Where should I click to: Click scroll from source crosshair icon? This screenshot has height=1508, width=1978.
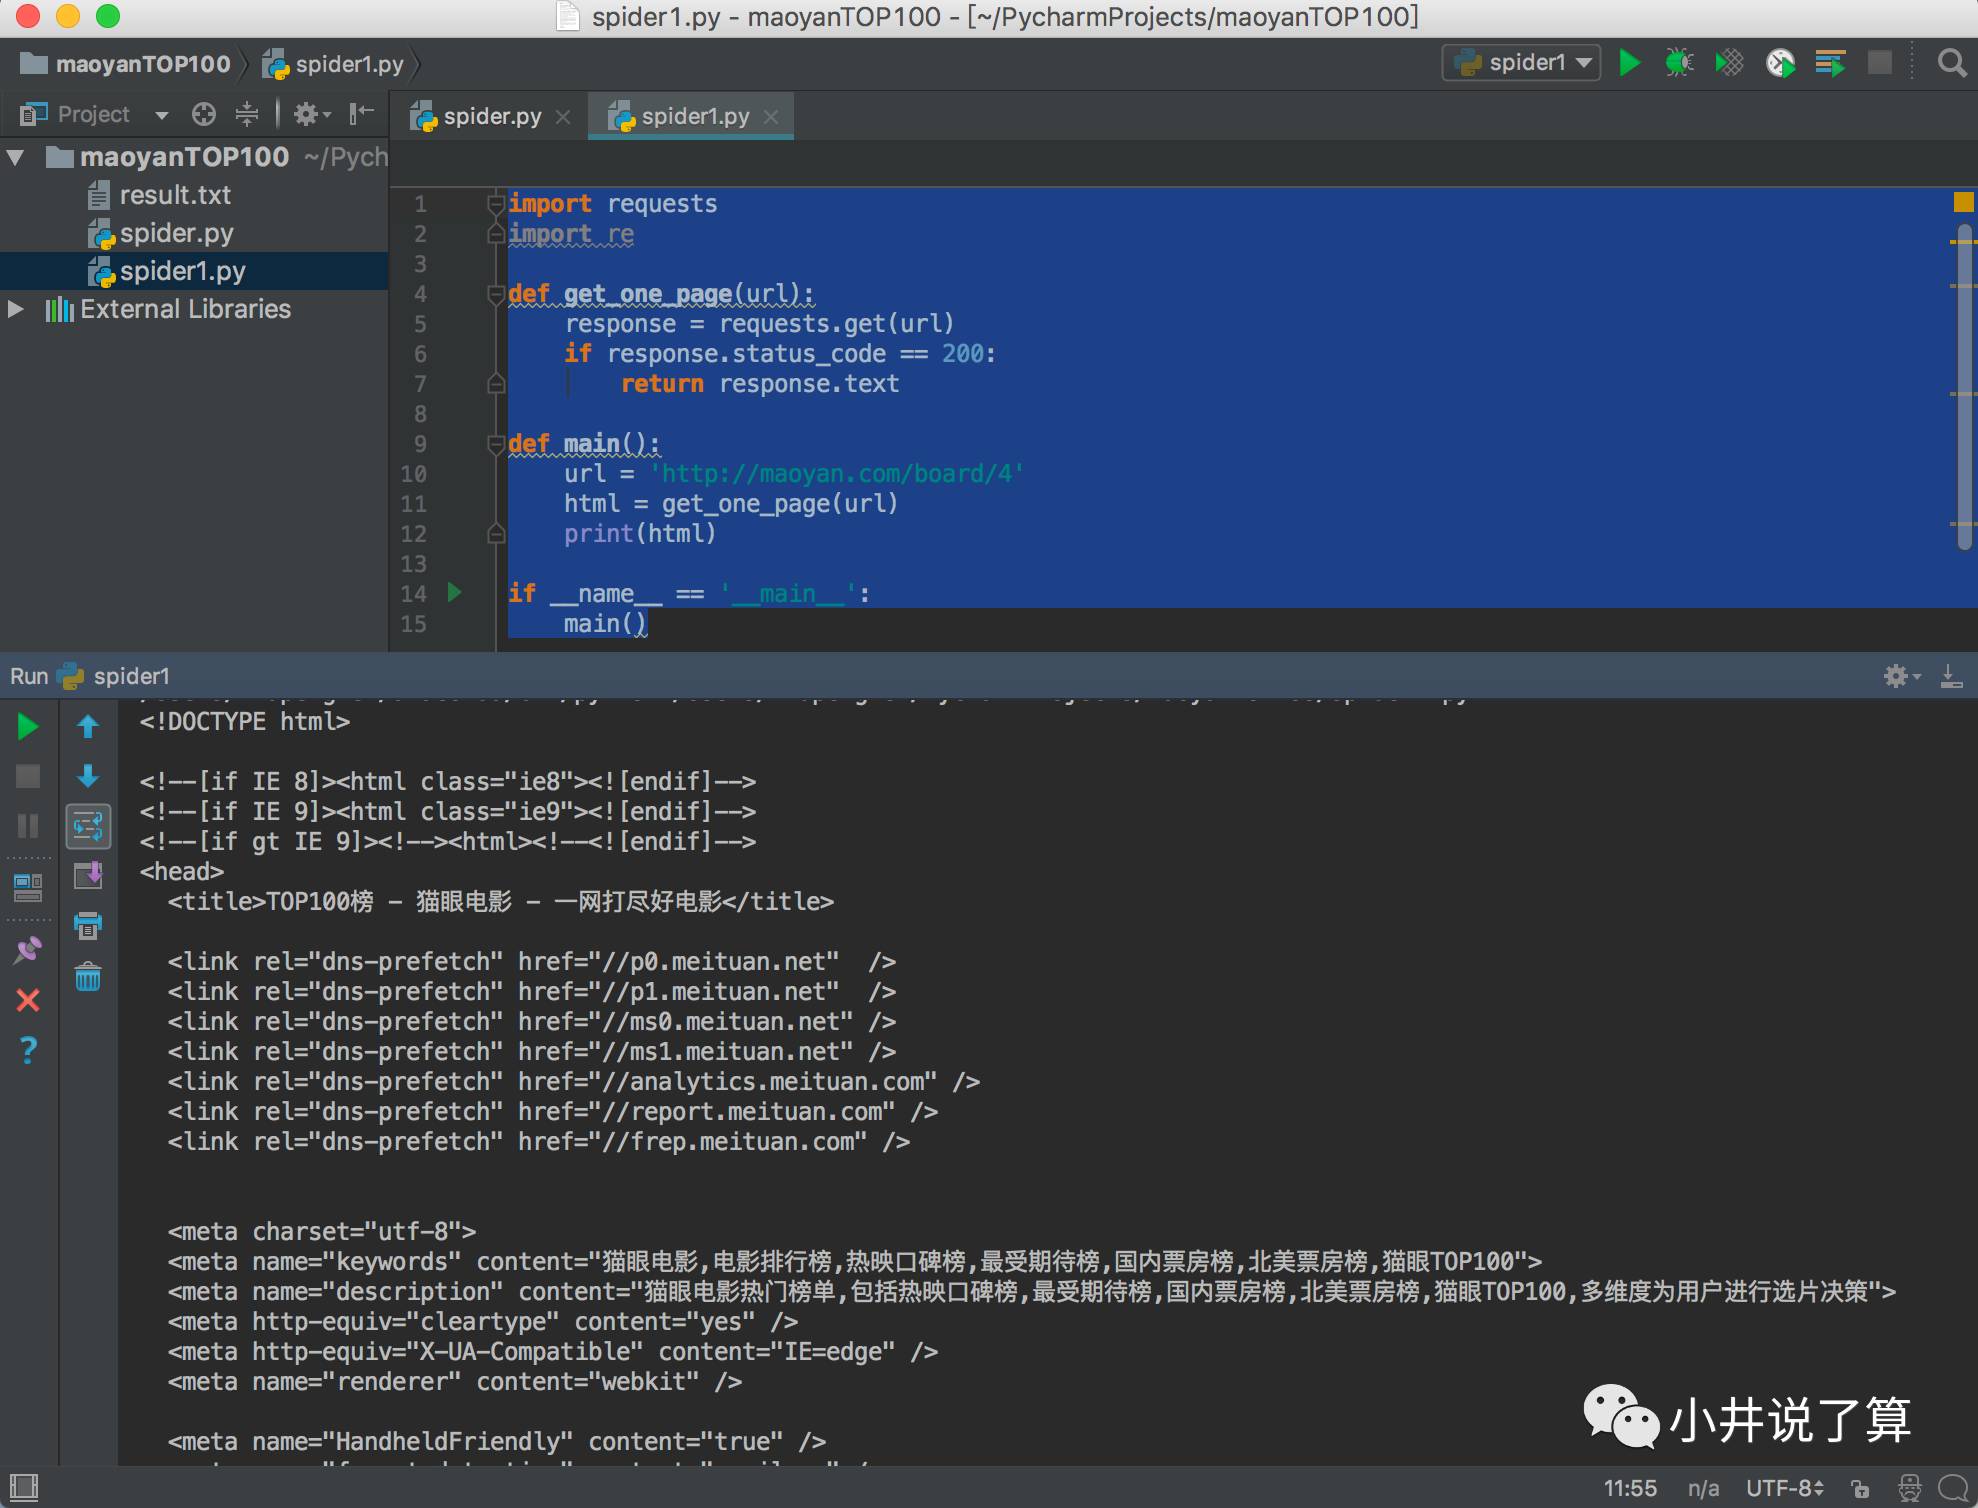pyautogui.click(x=204, y=115)
